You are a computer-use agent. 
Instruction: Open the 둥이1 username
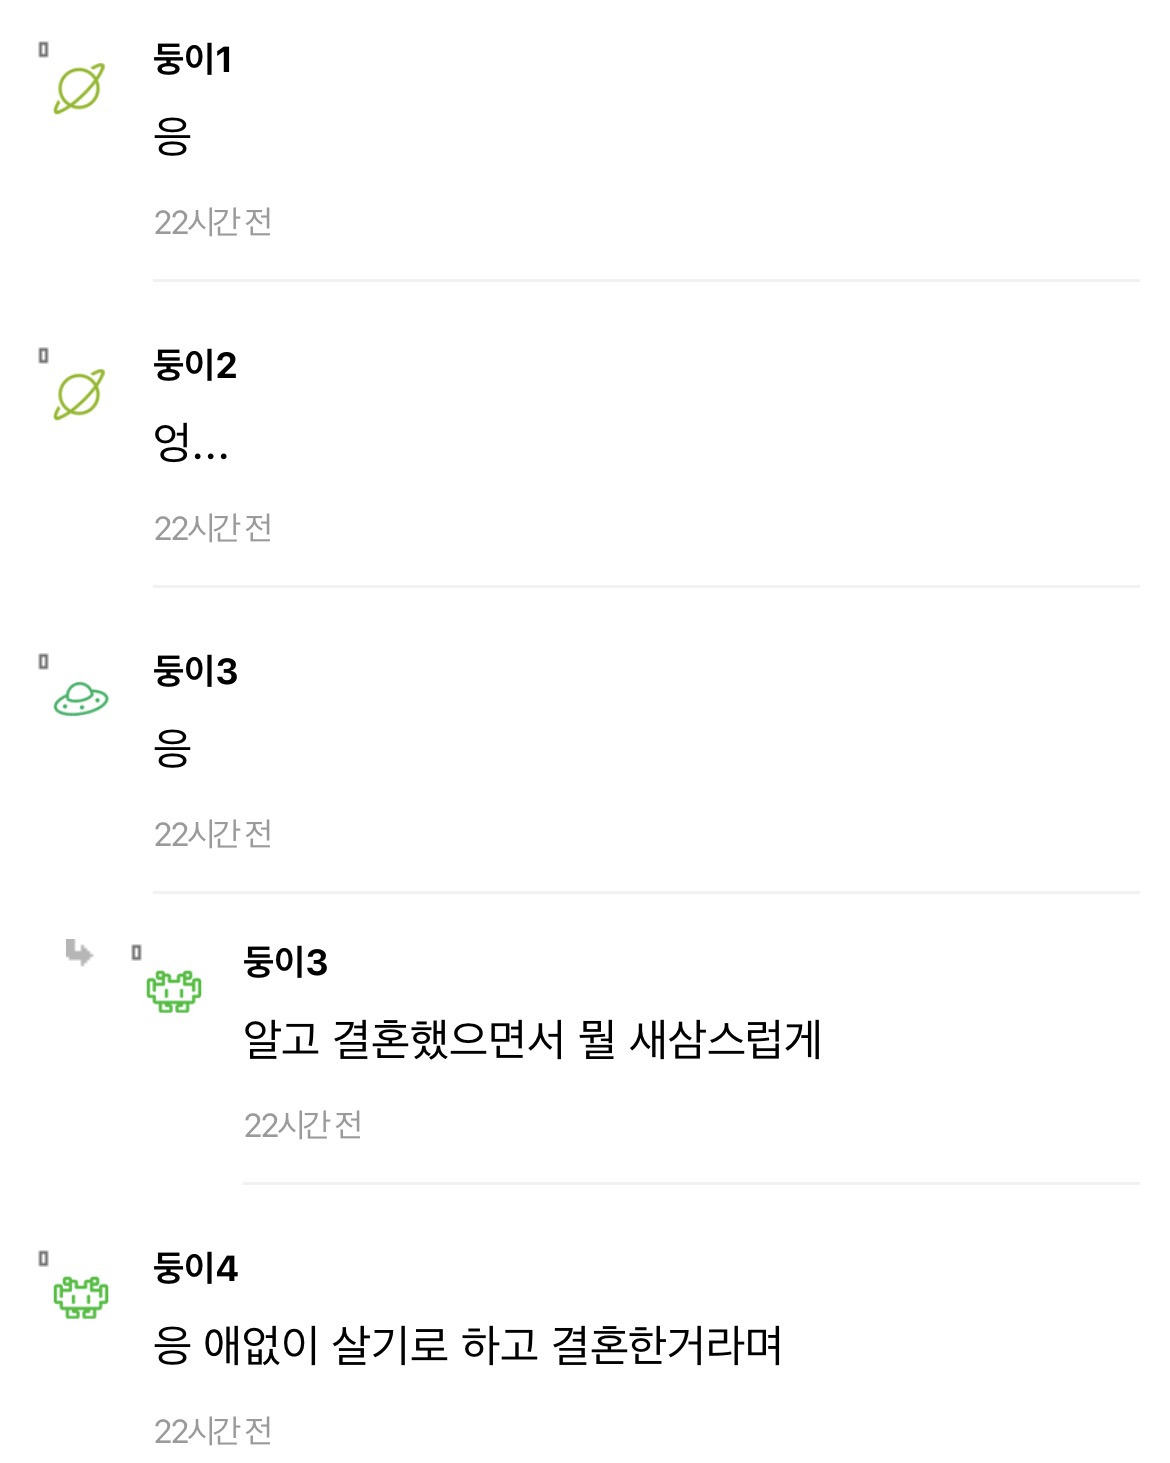193,59
